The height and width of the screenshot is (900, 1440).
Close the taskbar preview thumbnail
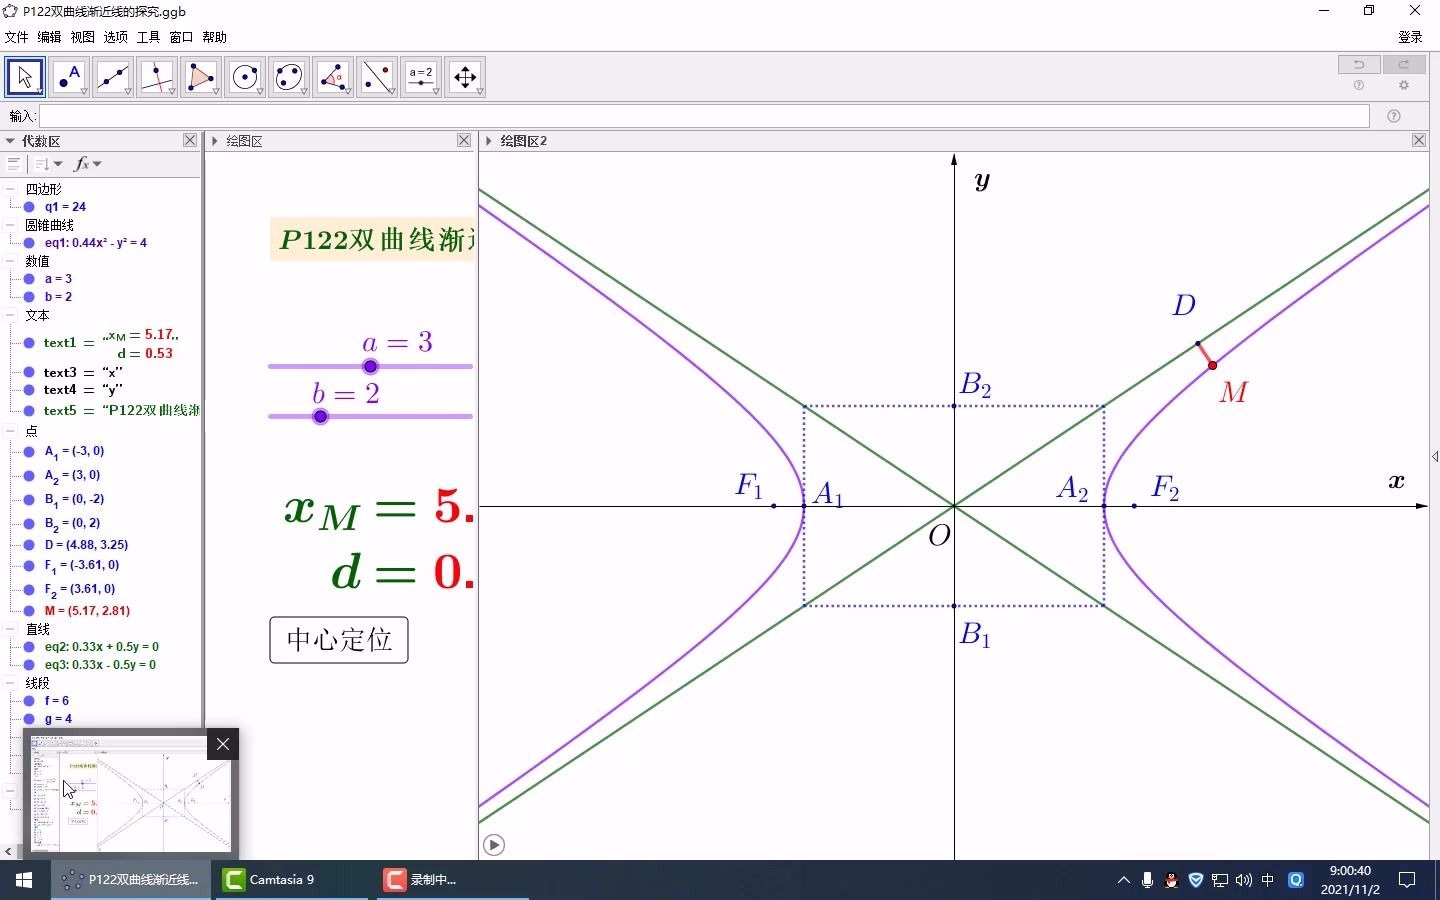[x=223, y=744]
